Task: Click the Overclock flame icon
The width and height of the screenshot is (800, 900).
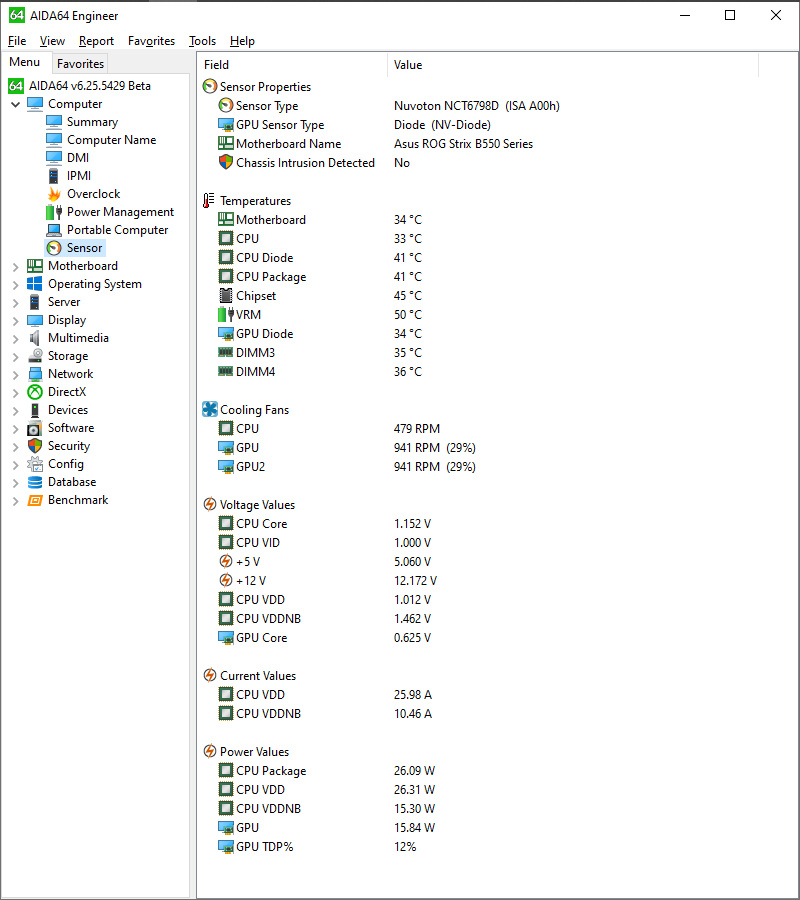Action: pyautogui.click(x=54, y=194)
